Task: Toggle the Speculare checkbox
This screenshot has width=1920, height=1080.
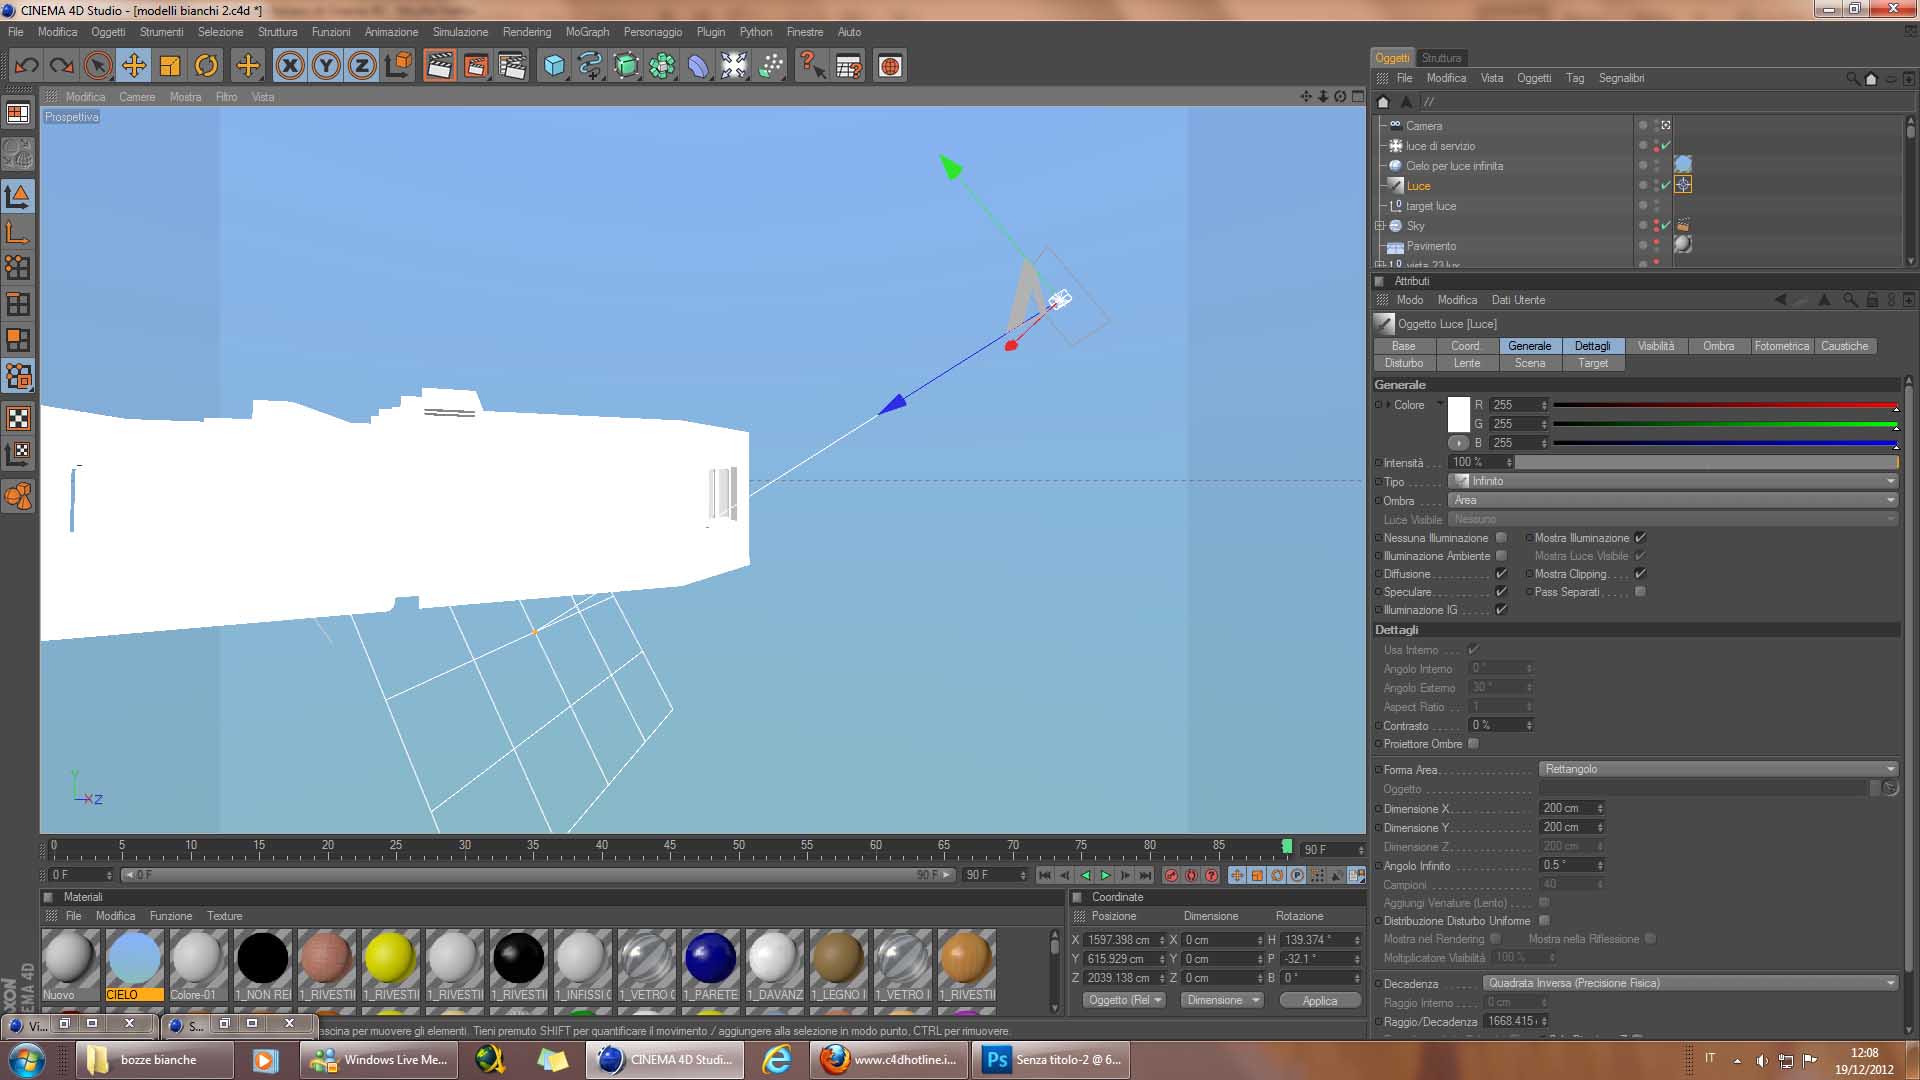Action: coord(1501,592)
